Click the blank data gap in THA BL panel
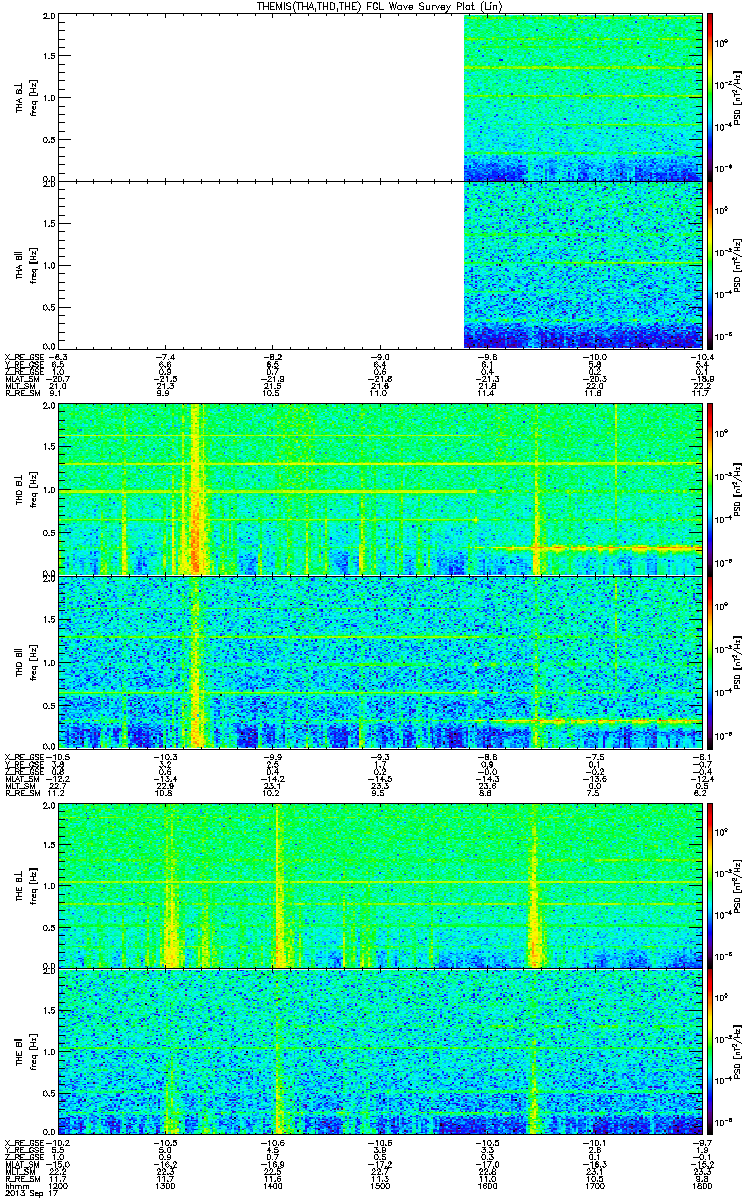The image size is (750, 1200). click(262, 97)
